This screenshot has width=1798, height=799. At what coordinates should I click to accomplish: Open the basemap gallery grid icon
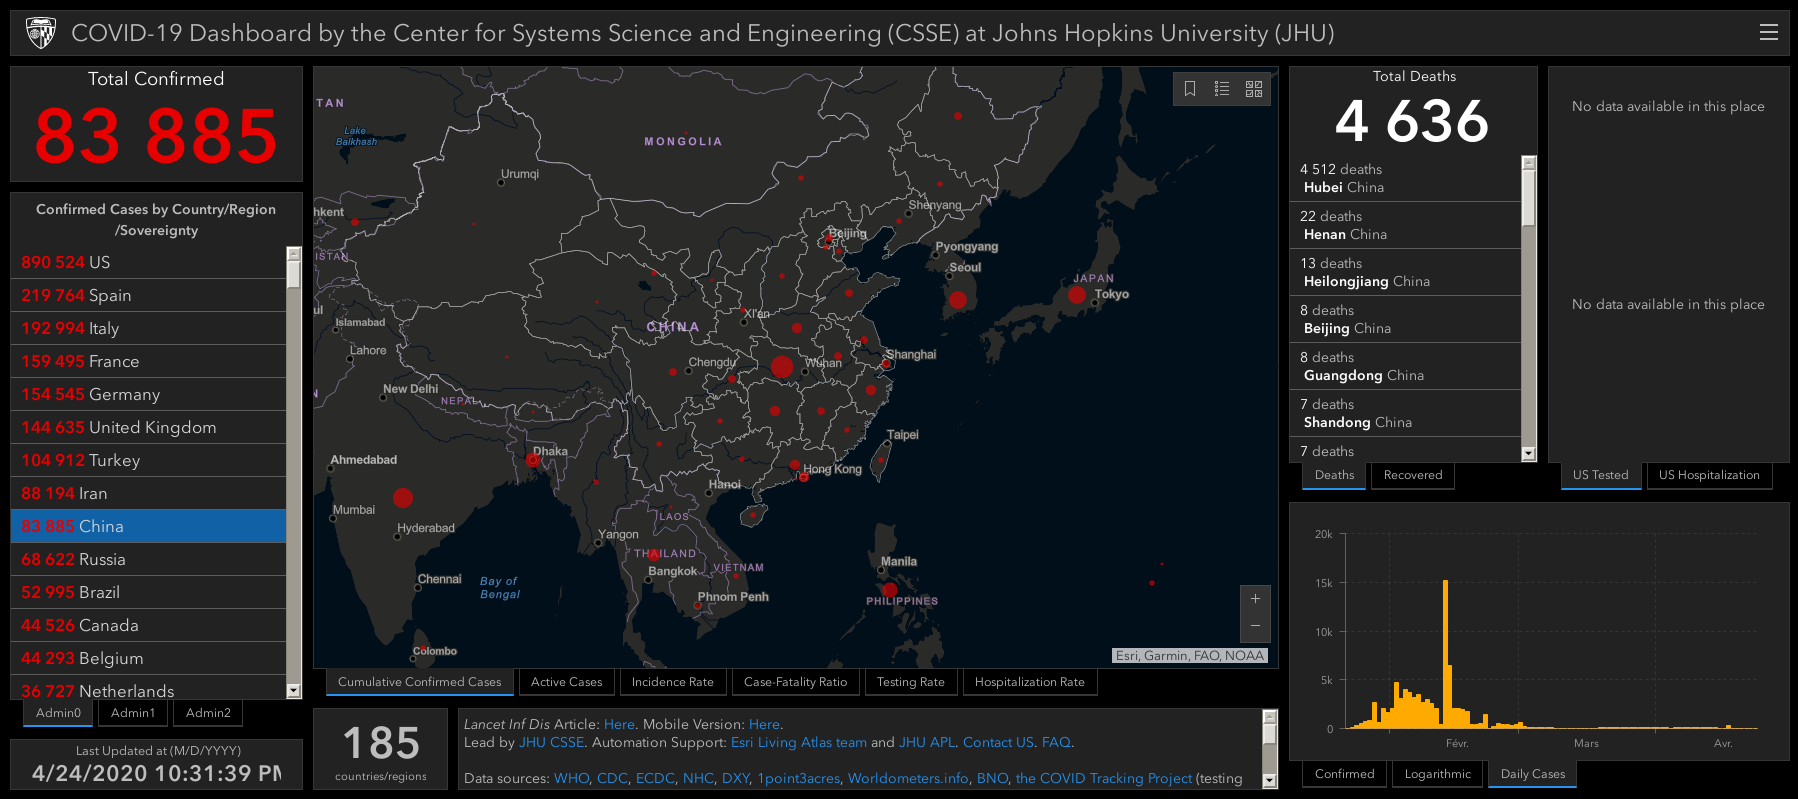1254,89
